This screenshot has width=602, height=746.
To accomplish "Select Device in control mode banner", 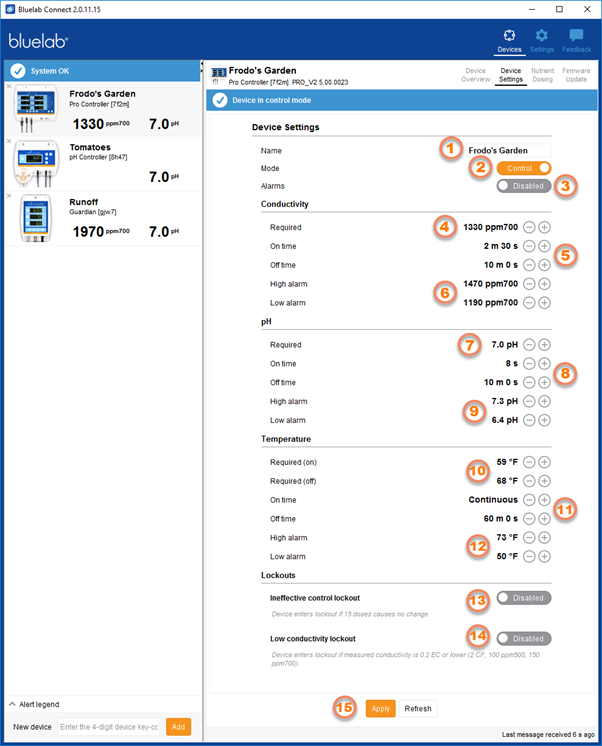I will pyautogui.click(x=402, y=100).
